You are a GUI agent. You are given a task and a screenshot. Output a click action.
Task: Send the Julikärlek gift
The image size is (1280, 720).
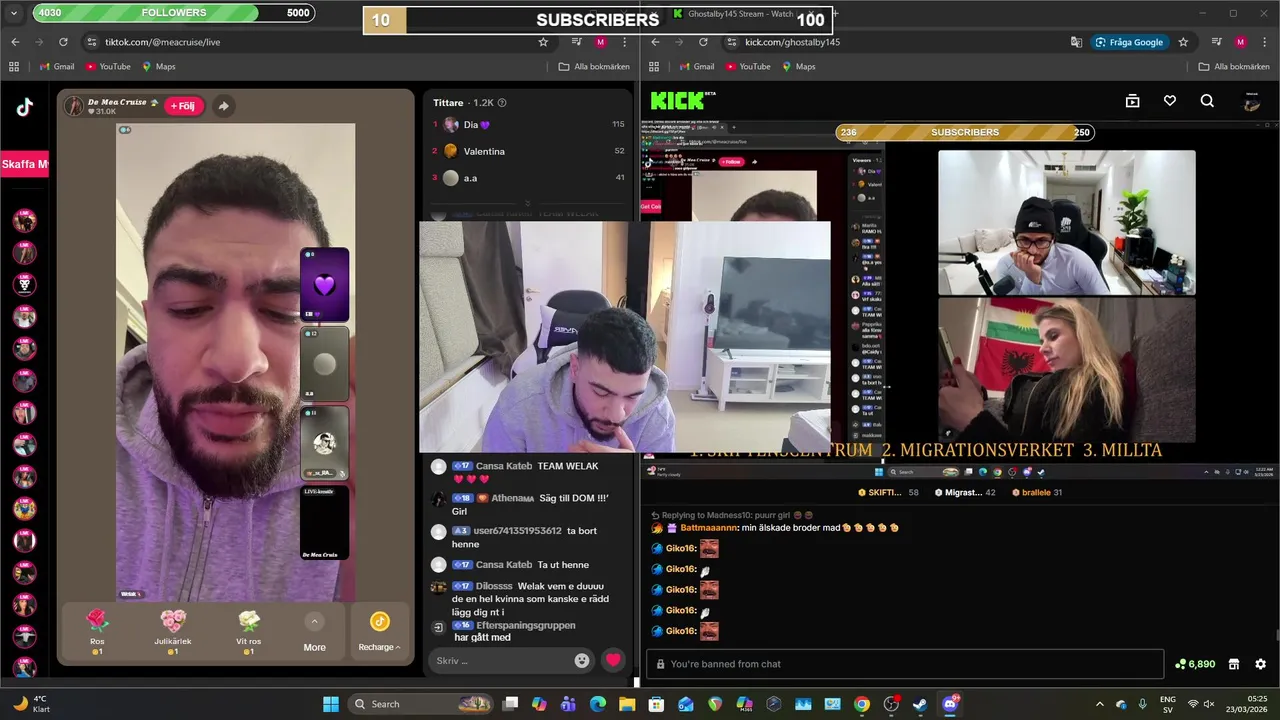tap(173, 631)
